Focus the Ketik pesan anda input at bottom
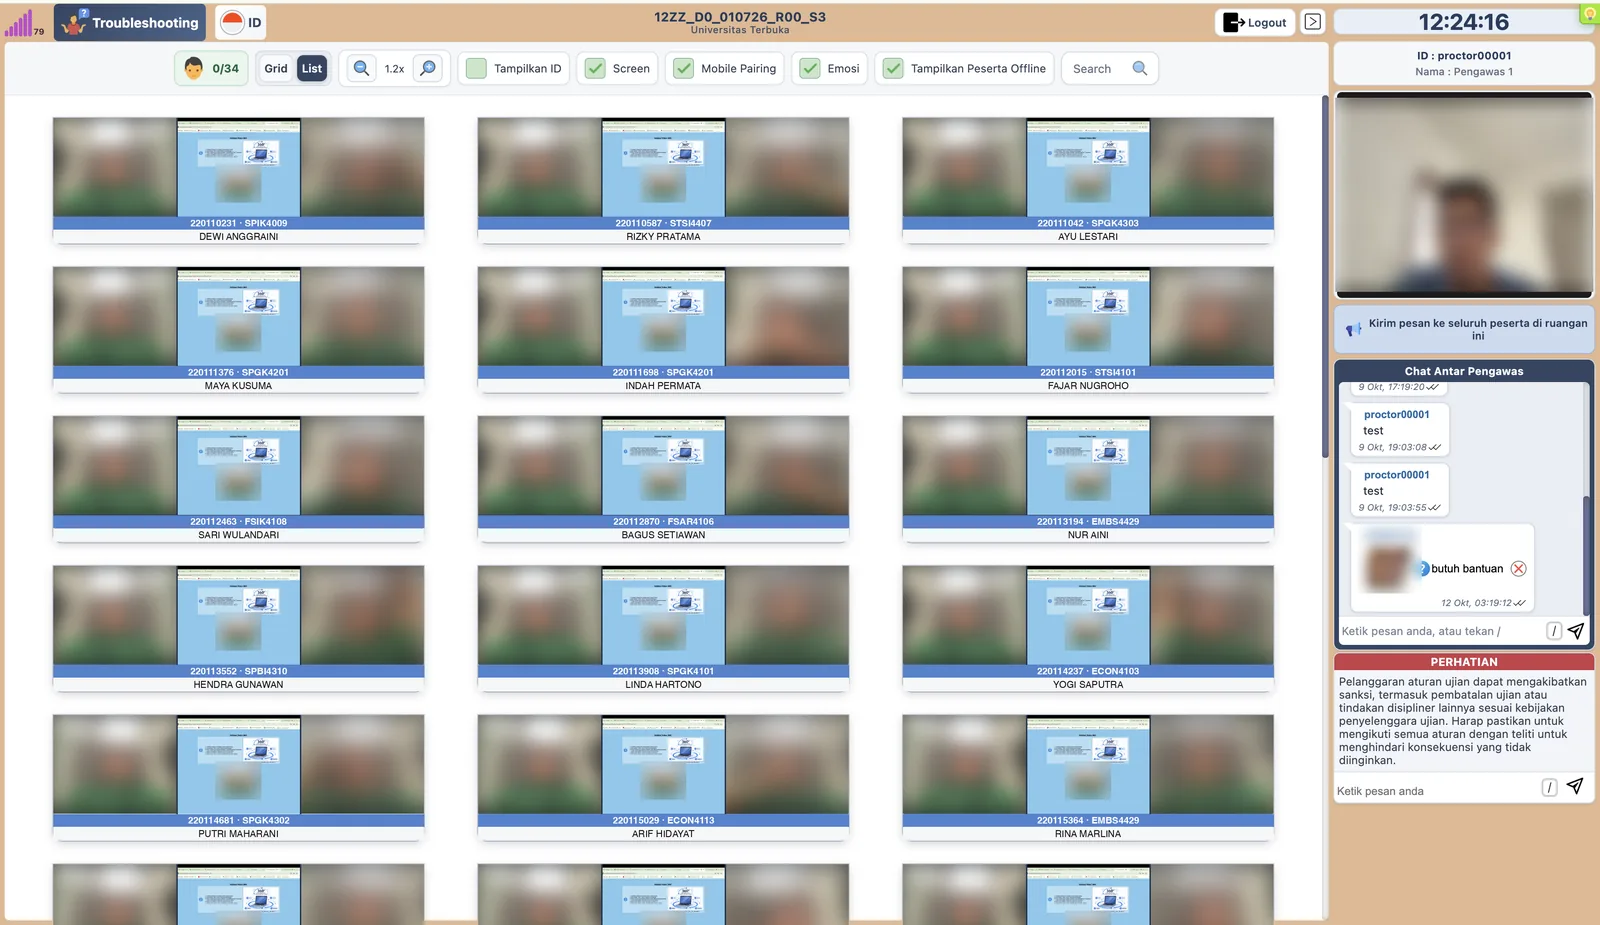The height and width of the screenshot is (925, 1600). pyautogui.click(x=1437, y=790)
